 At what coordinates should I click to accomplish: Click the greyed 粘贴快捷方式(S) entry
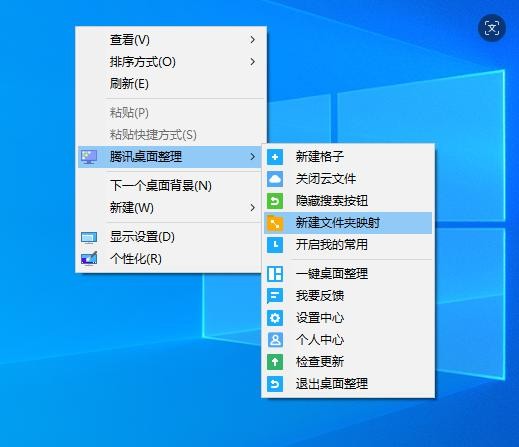[x=171, y=135]
